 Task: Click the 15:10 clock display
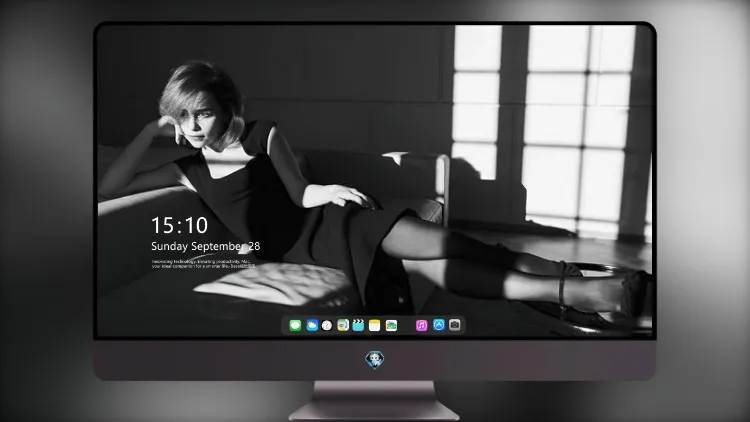(179, 225)
